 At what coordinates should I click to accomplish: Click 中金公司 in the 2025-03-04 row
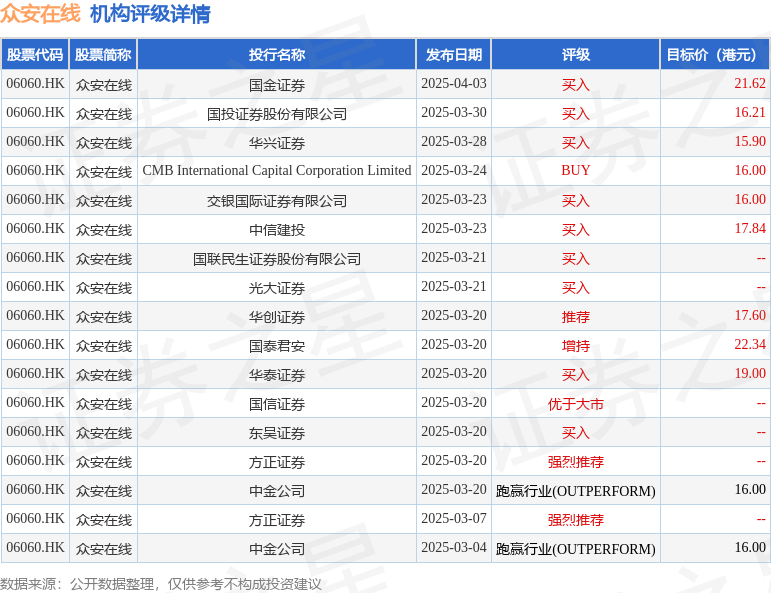tap(277, 549)
